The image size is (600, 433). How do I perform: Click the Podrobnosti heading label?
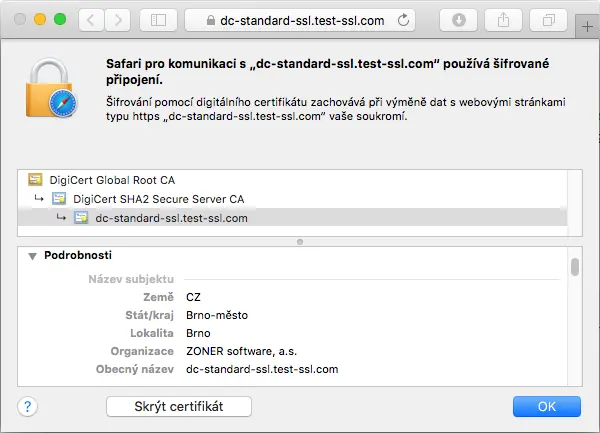pyautogui.click(x=78, y=255)
